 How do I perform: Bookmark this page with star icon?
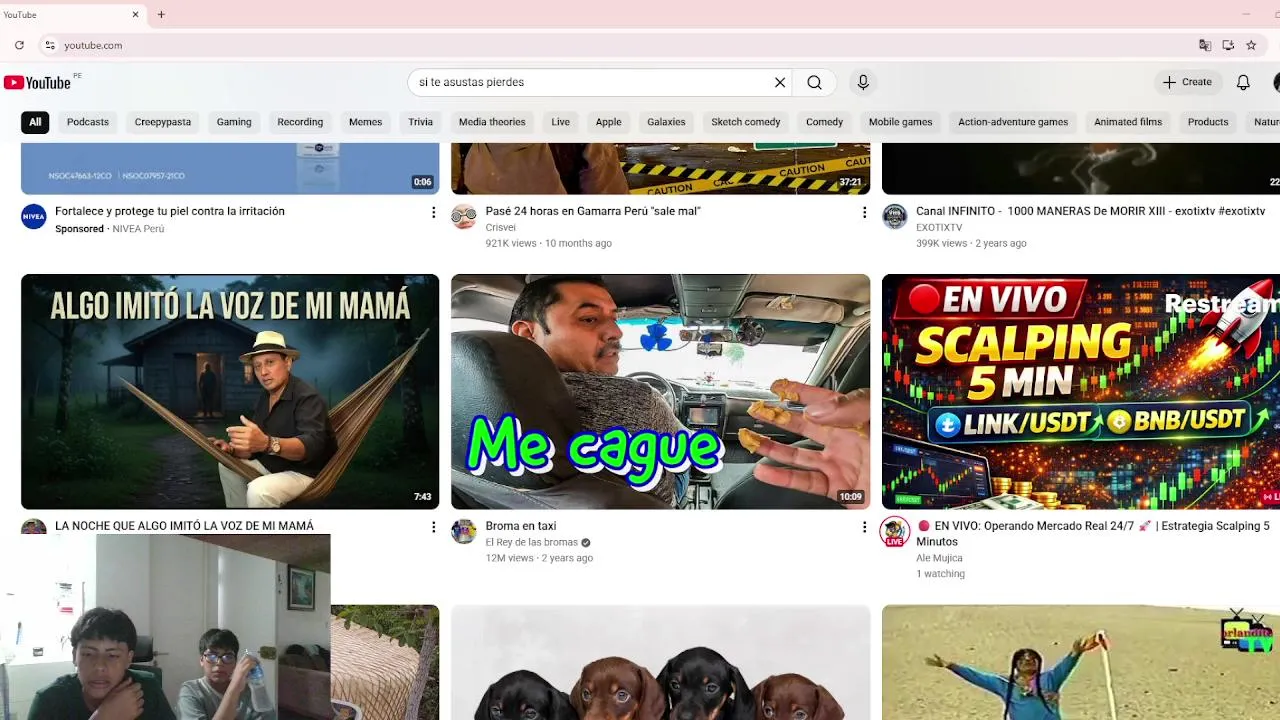pyautogui.click(x=1251, y=45)
